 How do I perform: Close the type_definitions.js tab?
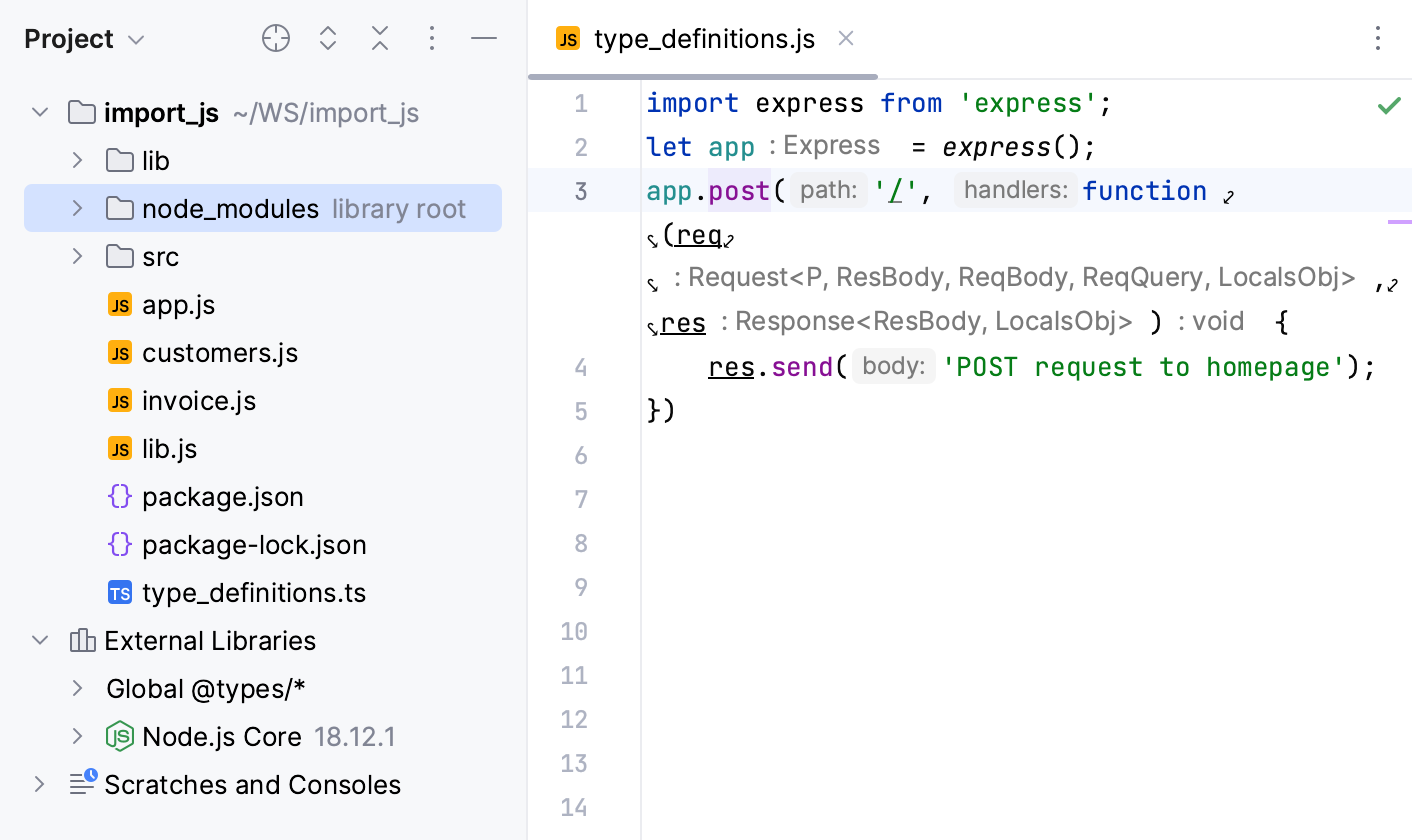point(845,38)
